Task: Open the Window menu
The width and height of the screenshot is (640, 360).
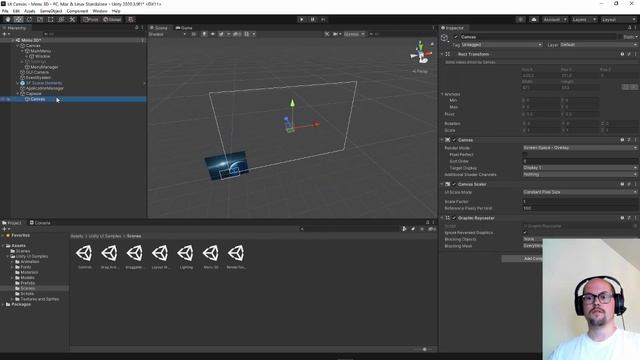Action: click(100, 11)
